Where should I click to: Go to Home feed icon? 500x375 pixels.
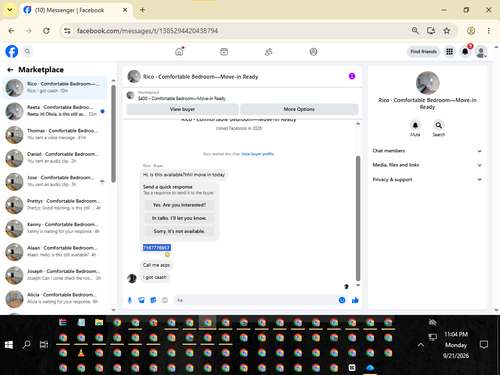pos(179,52)
